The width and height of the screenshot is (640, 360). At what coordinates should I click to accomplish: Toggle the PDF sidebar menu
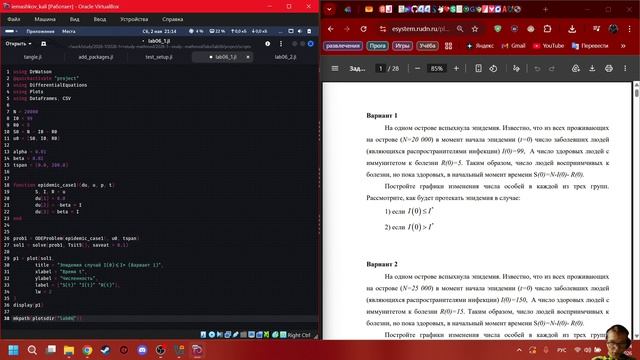click(x=335, y=68)
